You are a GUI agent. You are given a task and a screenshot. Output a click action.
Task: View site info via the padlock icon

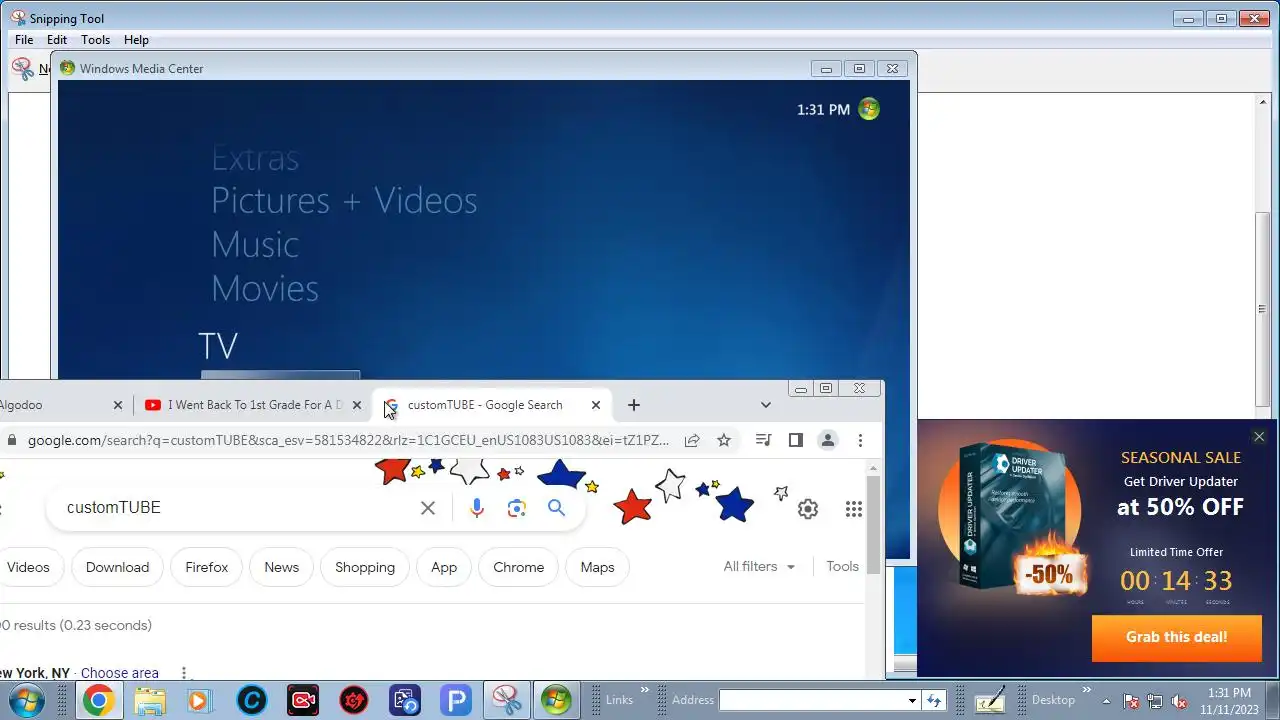click(x=11, y=440)
